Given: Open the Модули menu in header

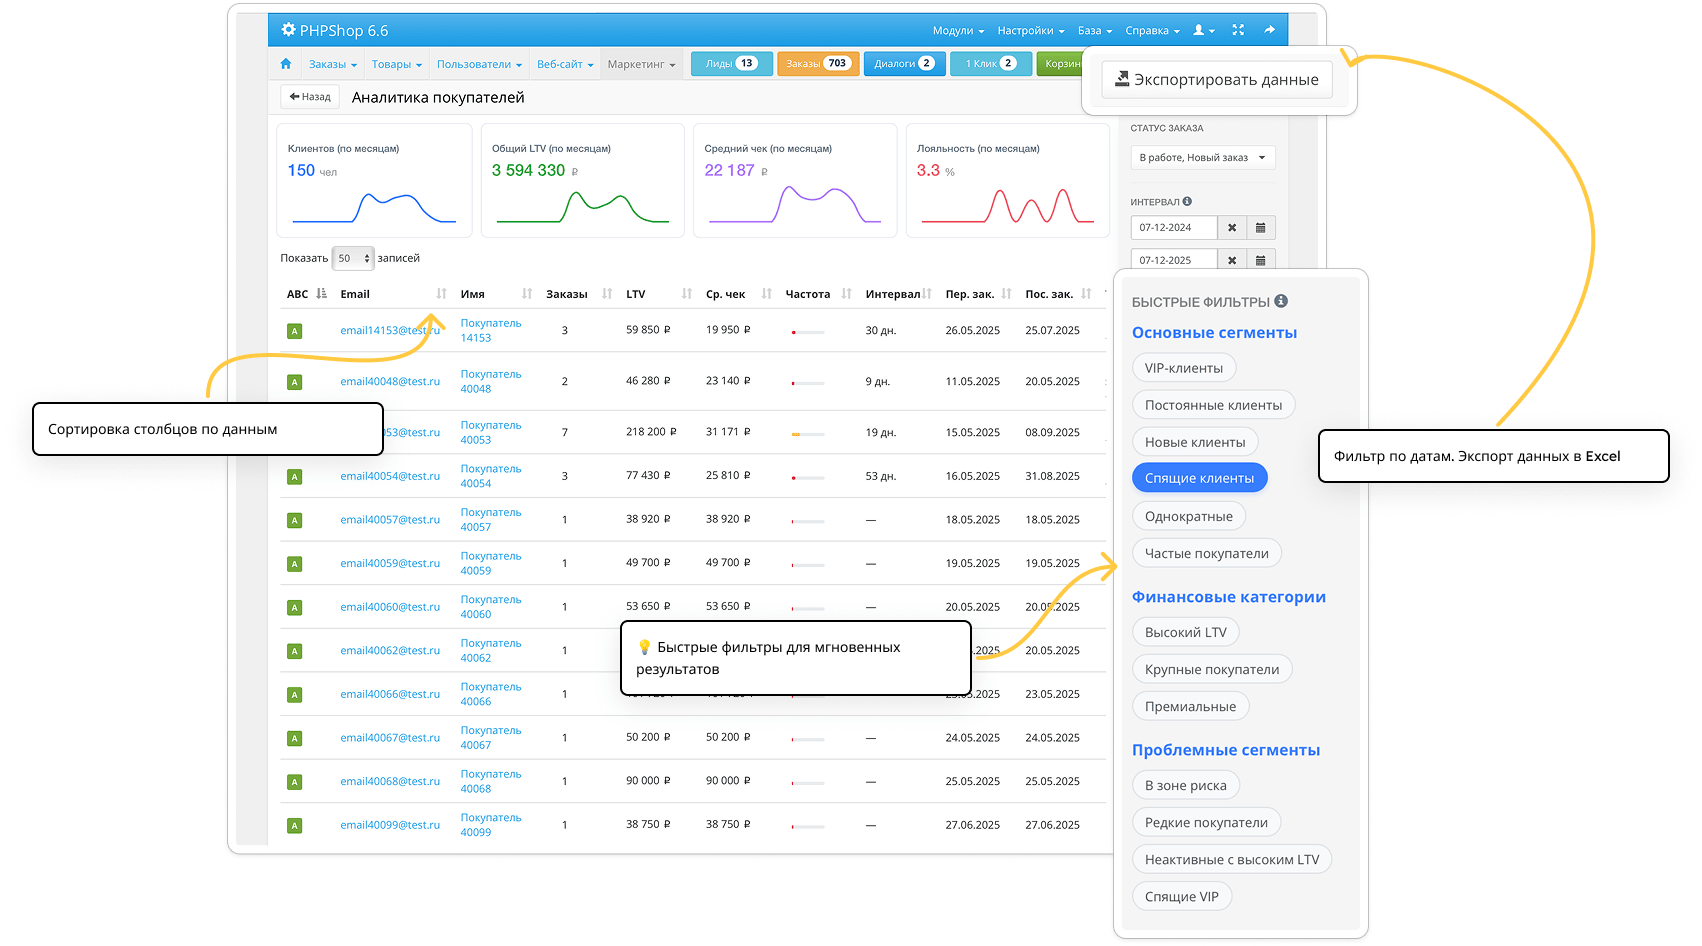Looking at the screenshot, I should [x=958, y=30].
